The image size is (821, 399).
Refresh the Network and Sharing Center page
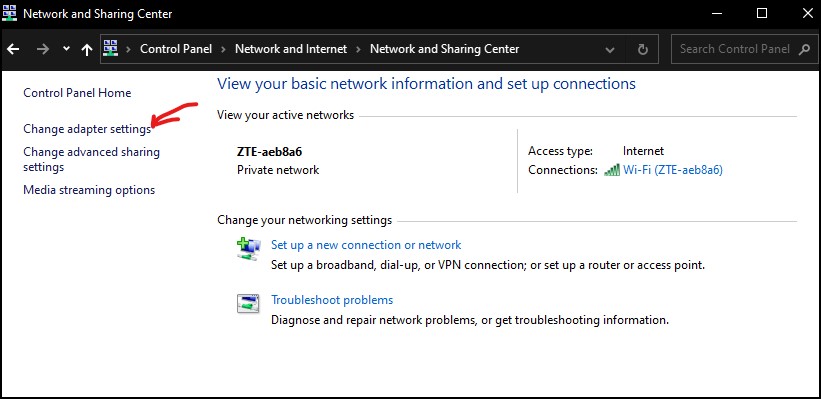(642, 50)
